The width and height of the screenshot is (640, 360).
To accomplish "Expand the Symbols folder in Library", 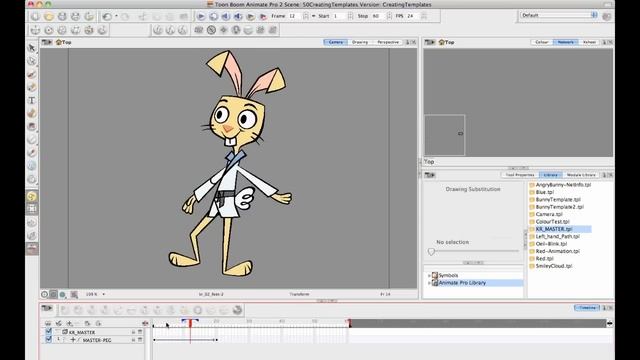I will pyautogui.click(x=429, y=276).
